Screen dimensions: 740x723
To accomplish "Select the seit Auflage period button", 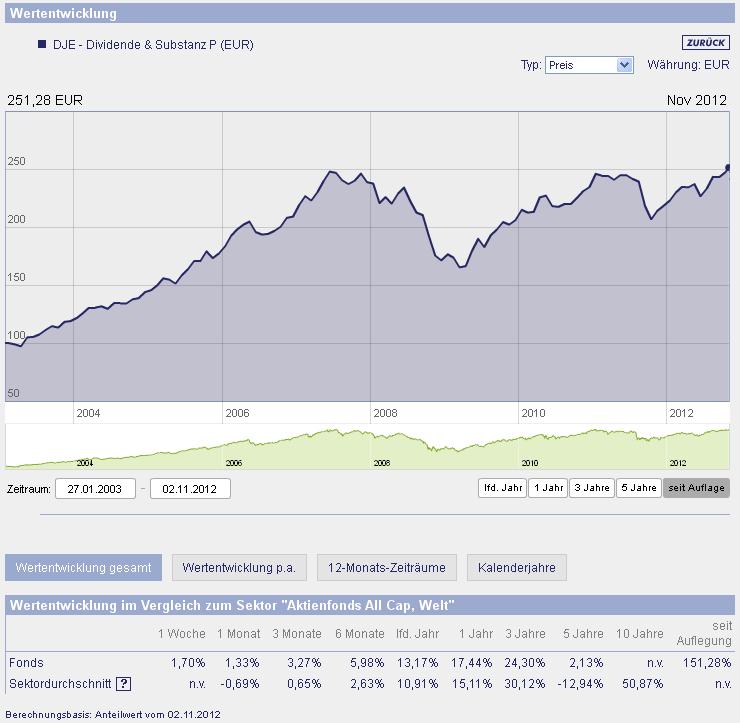I will pos(696,488).
